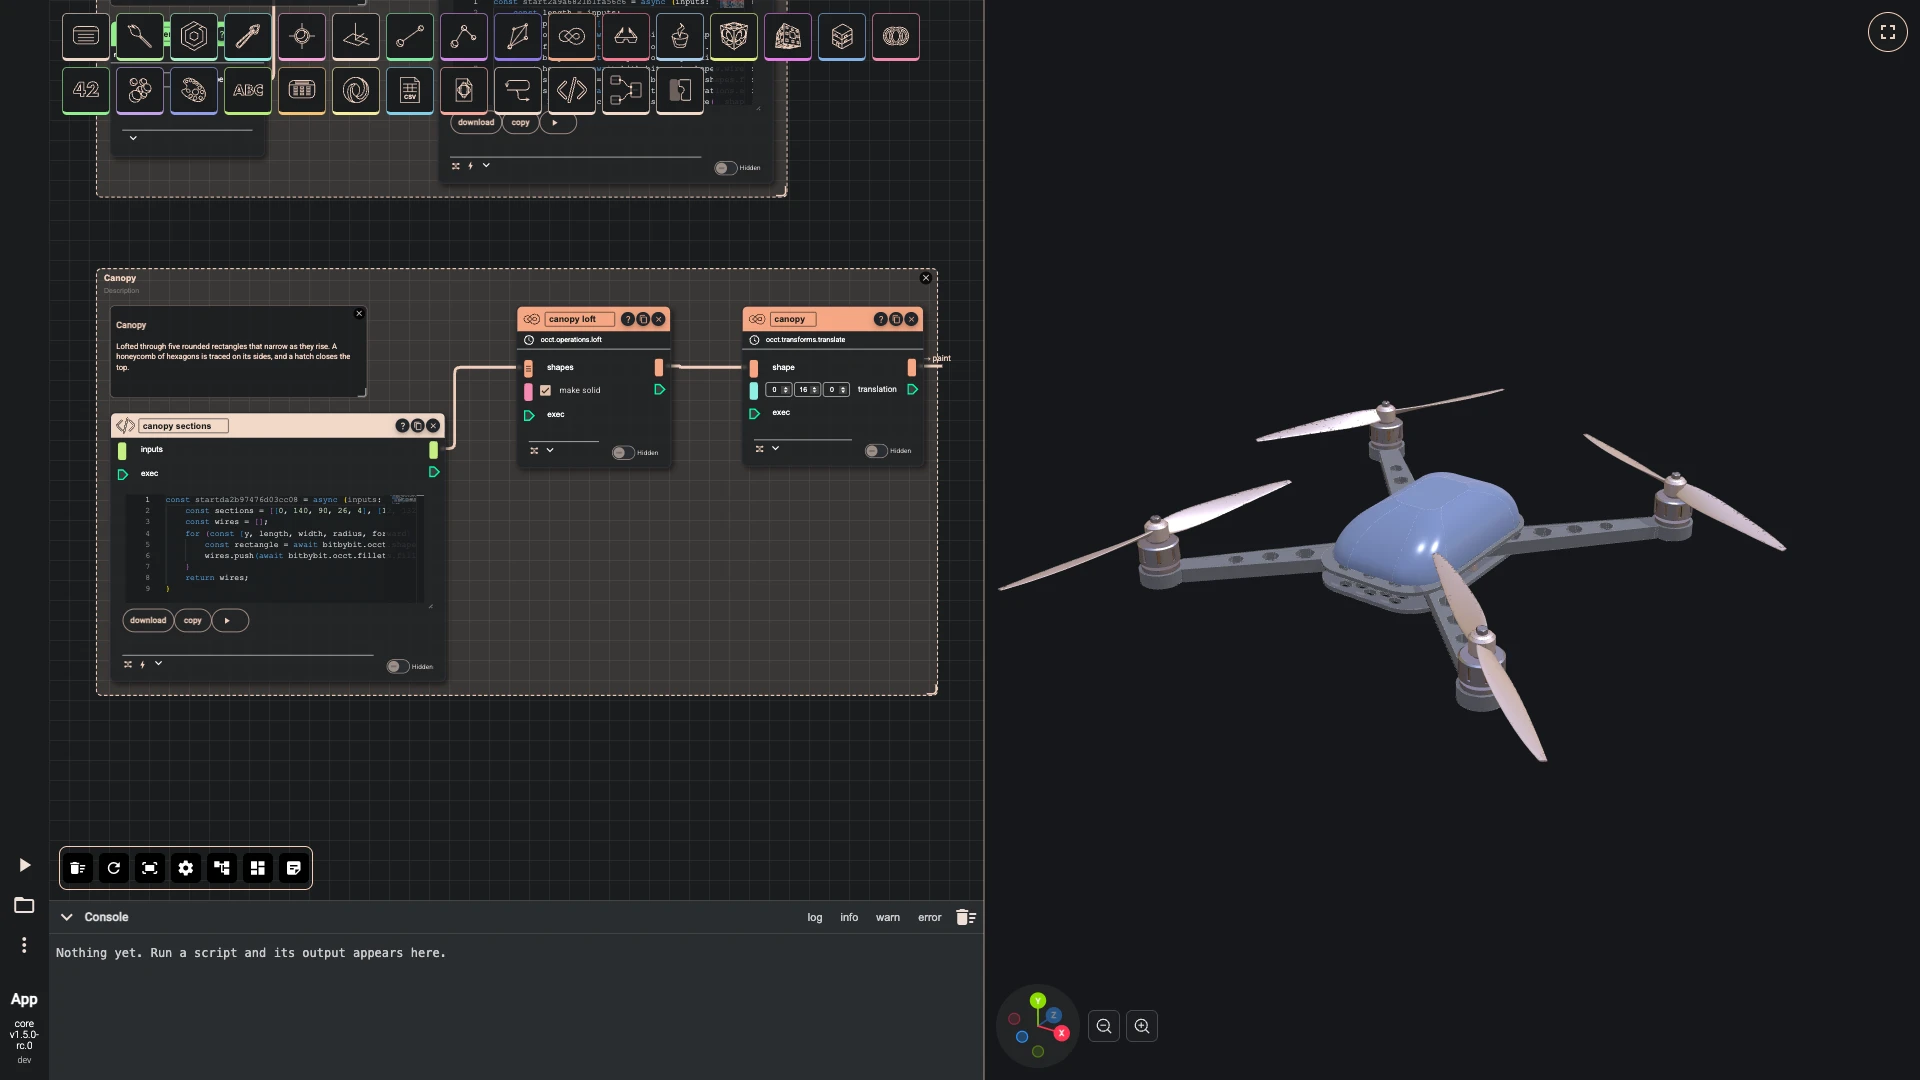Click fit-to-screen icon in bottom toolbar
The width and height of the screenshot is (1920, 1080).
coord(150,869)
